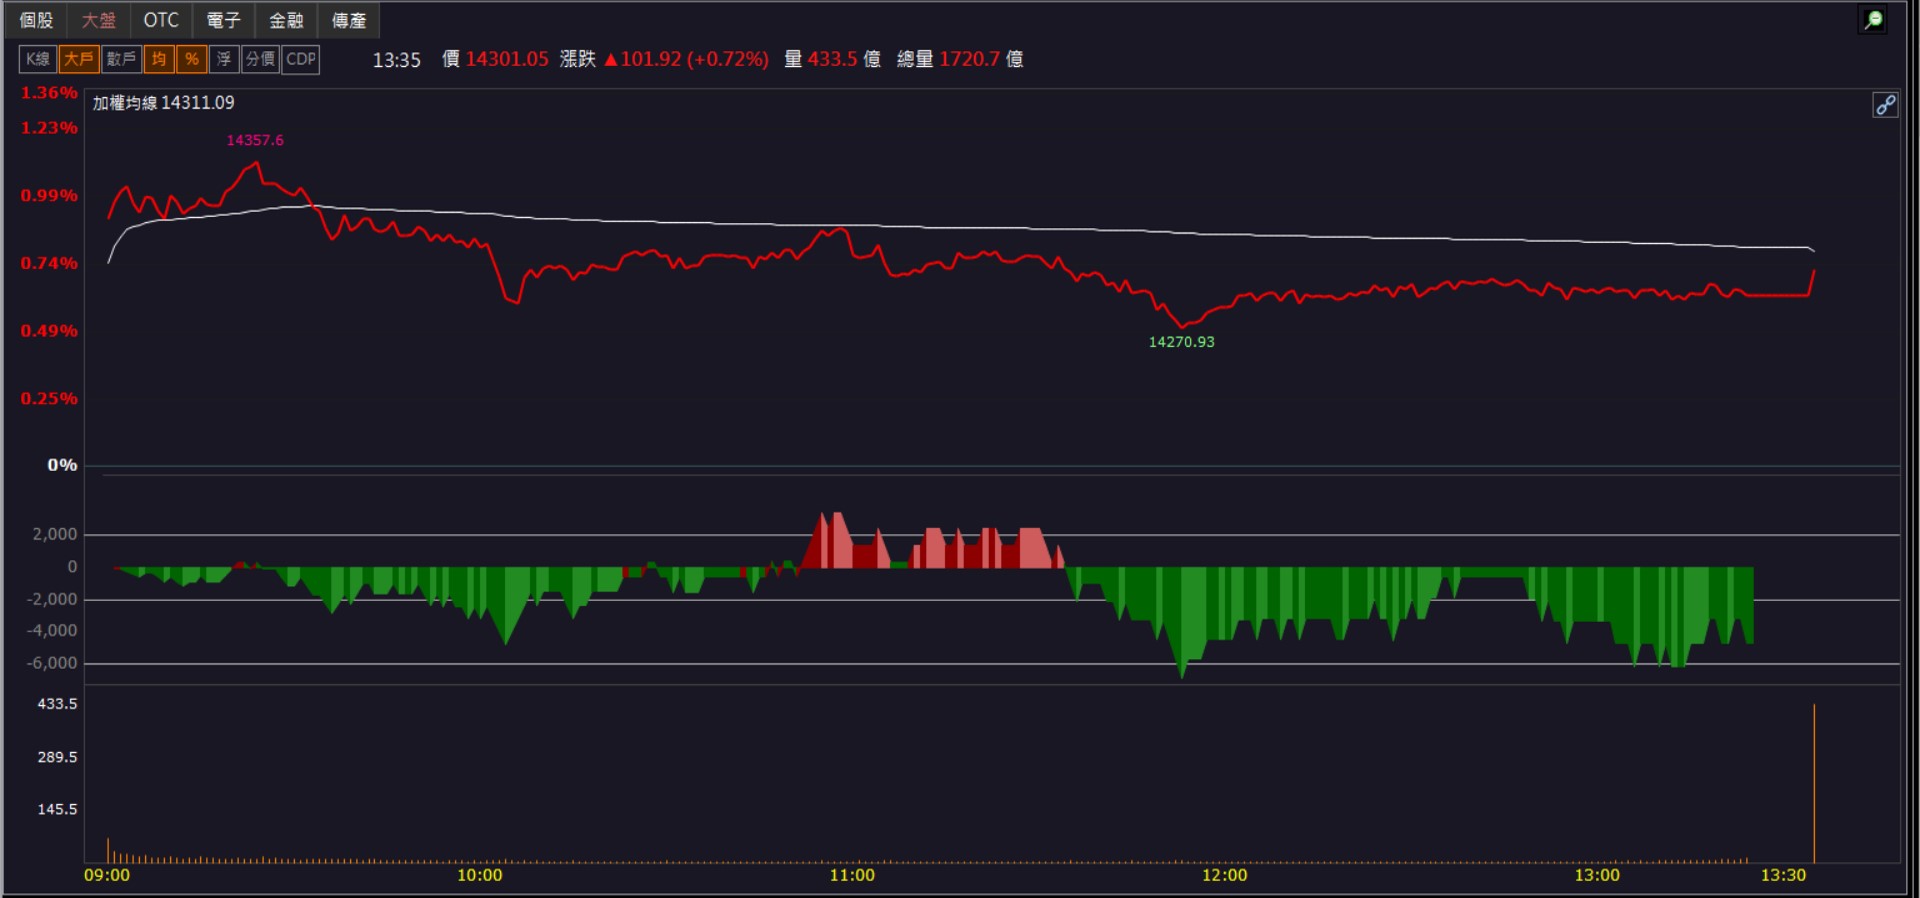
Task: Select the 傳產 sector tab
Action: [x=349, y=20]
